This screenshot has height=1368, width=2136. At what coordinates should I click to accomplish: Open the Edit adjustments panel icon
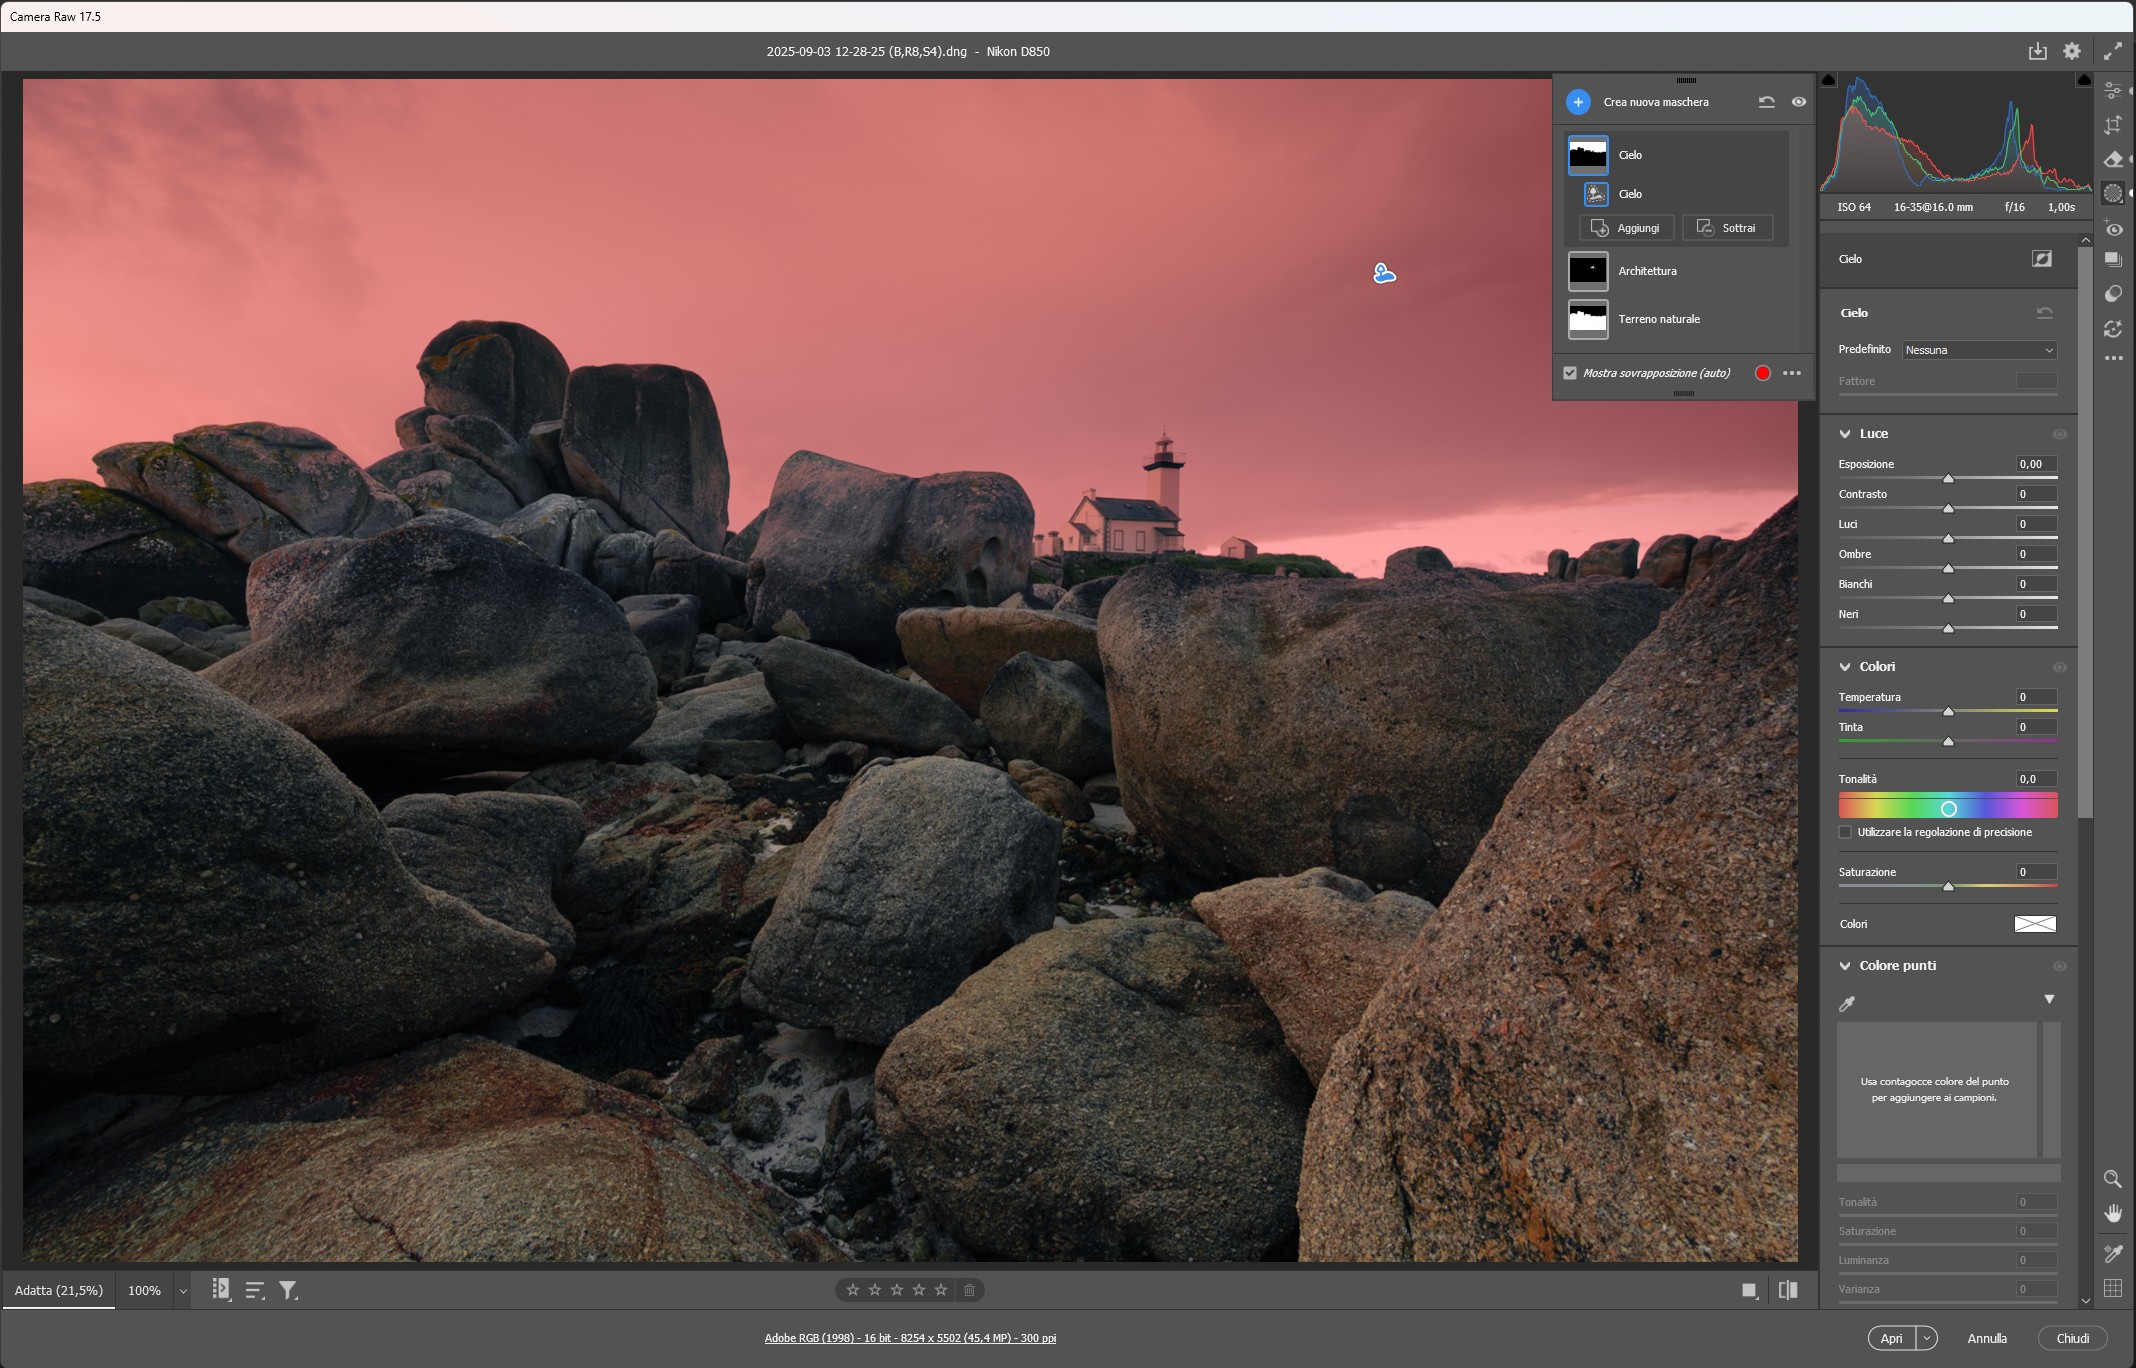pos(2112,91)
